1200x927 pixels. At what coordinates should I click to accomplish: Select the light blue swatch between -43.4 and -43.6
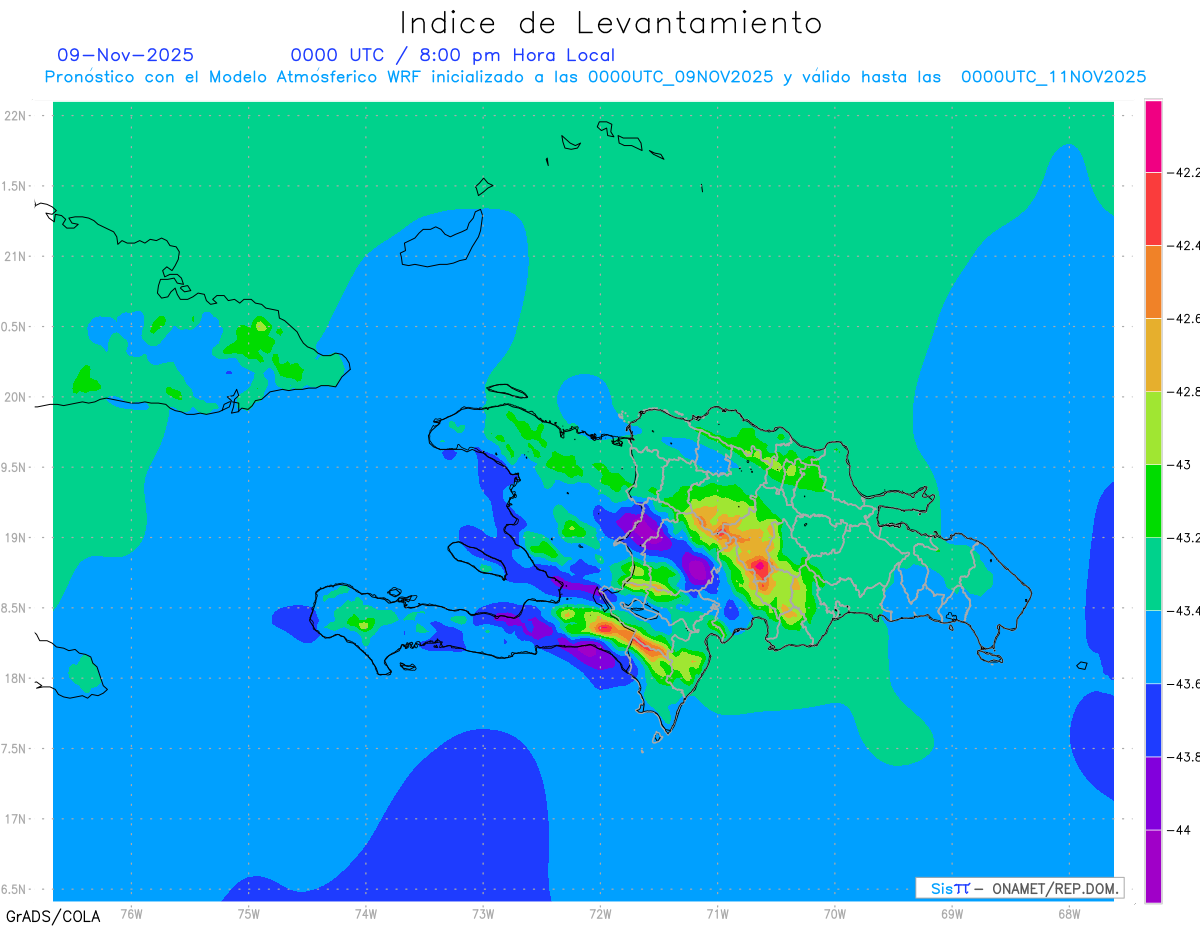(1153, 647)
